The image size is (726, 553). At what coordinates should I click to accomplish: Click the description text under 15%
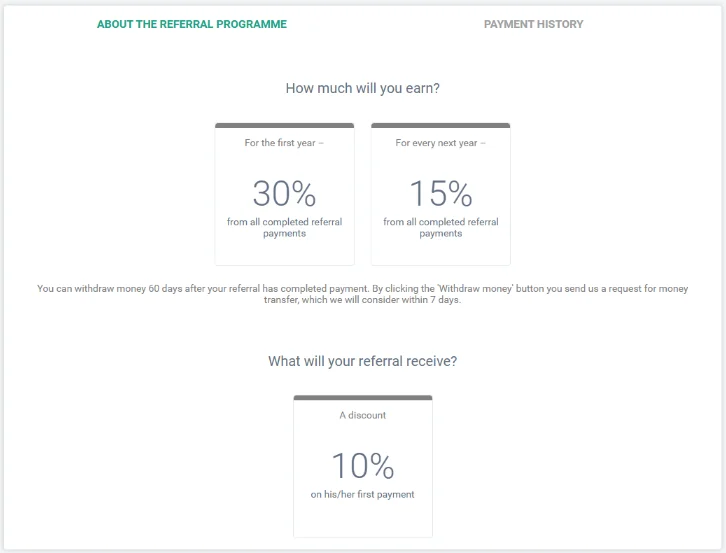pos(440,227)
